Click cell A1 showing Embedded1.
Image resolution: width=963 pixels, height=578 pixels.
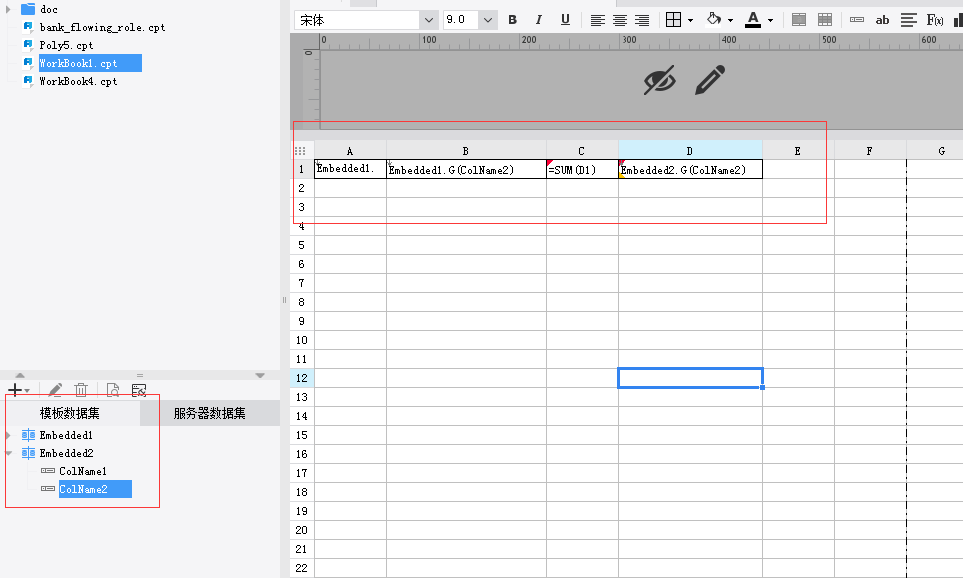pos(350,170)
